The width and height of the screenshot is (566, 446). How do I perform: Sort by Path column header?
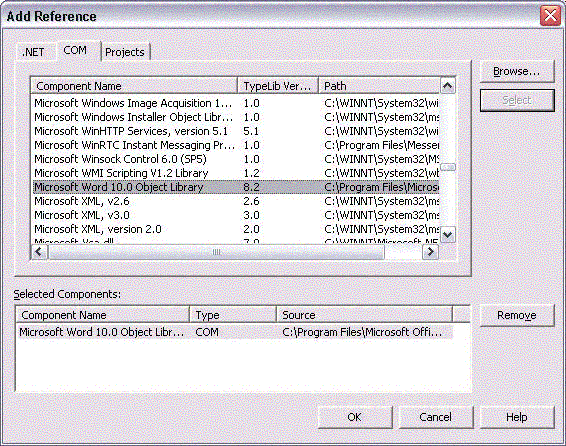coord(379,86)
